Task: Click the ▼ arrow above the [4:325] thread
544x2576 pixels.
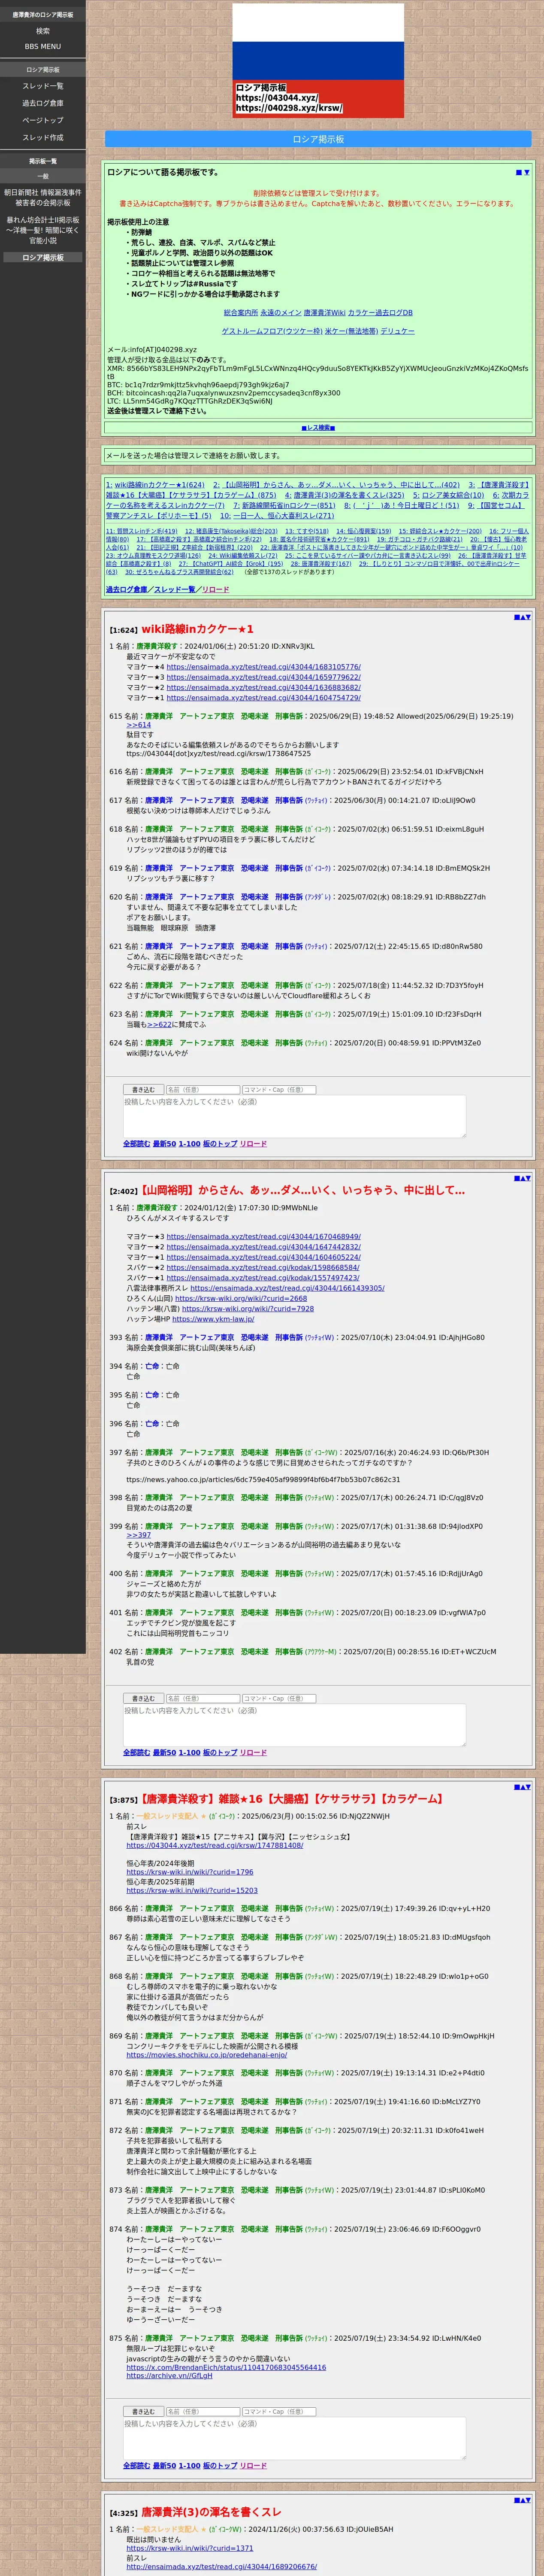Action: [528, 2500]
